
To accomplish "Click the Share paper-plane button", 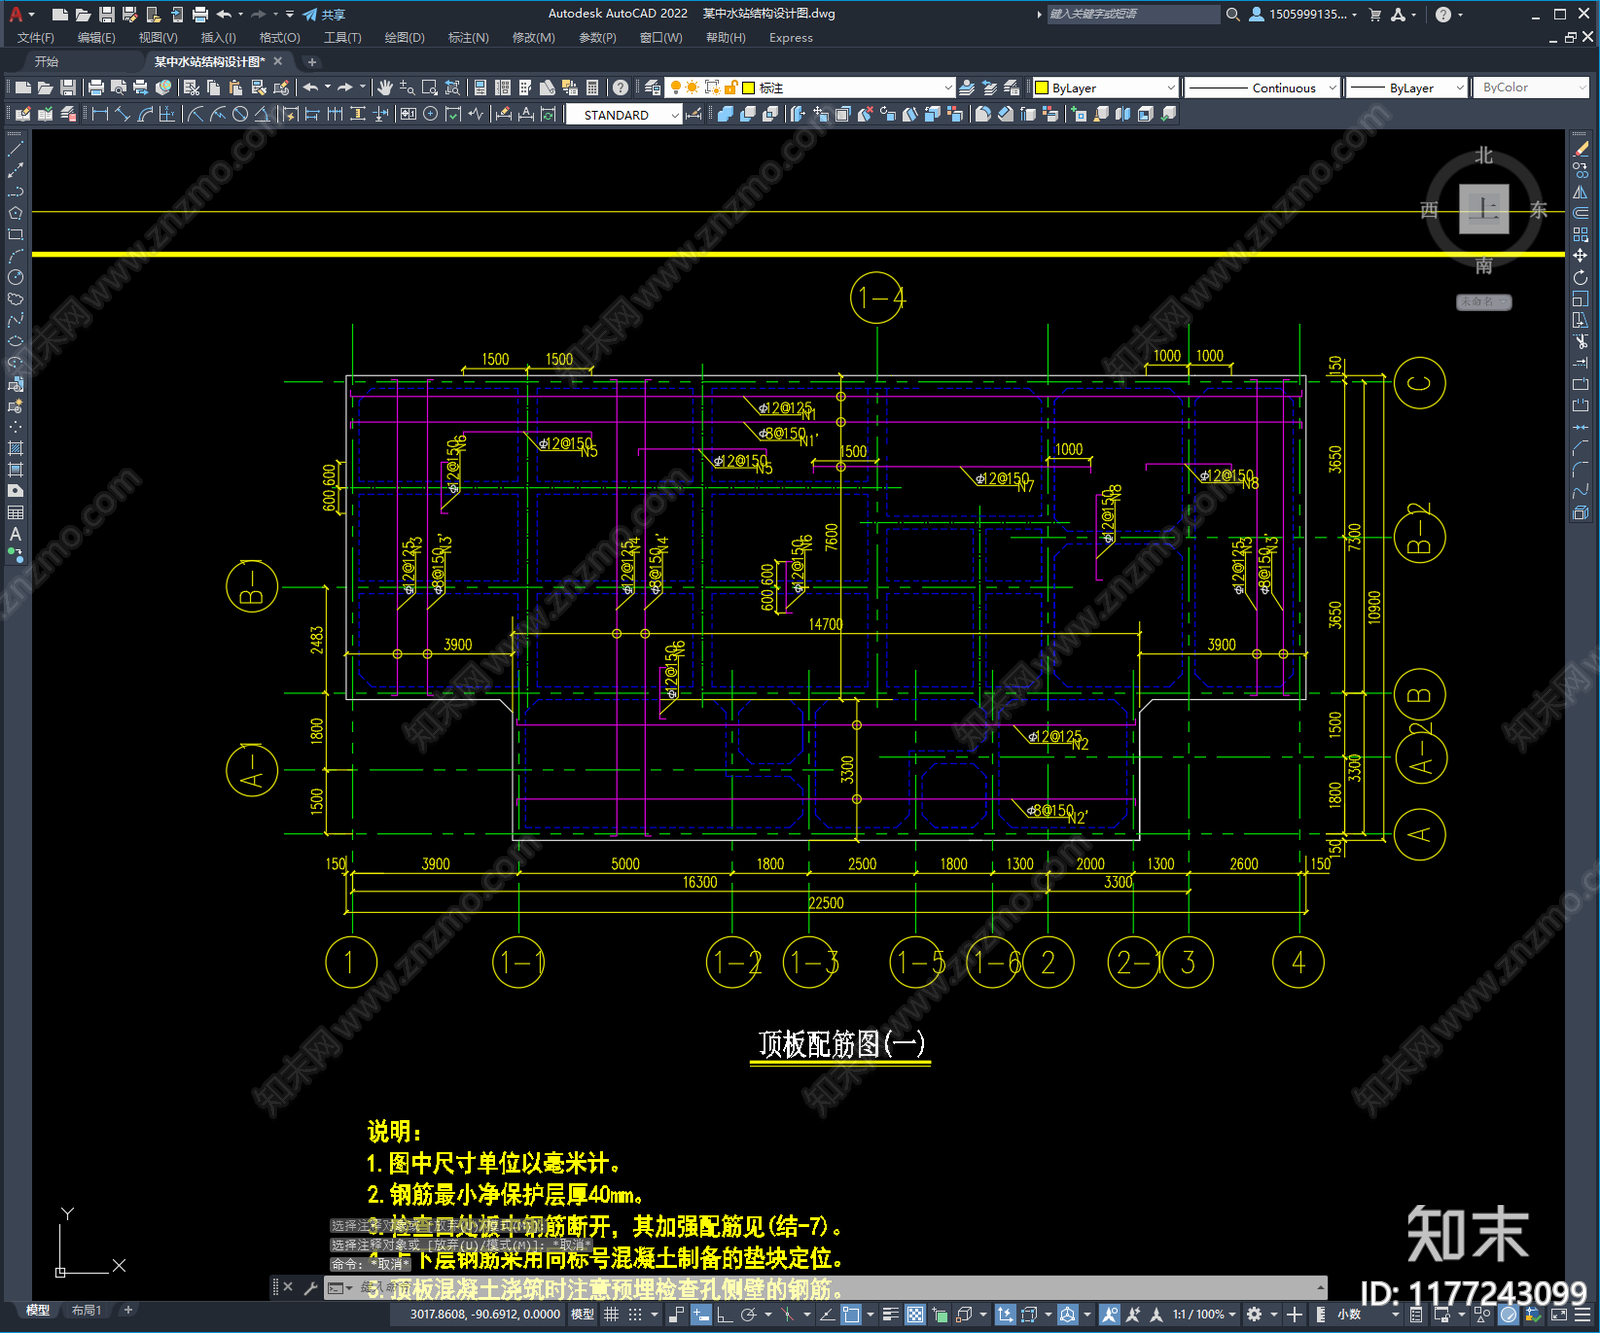I will point(324,14).
